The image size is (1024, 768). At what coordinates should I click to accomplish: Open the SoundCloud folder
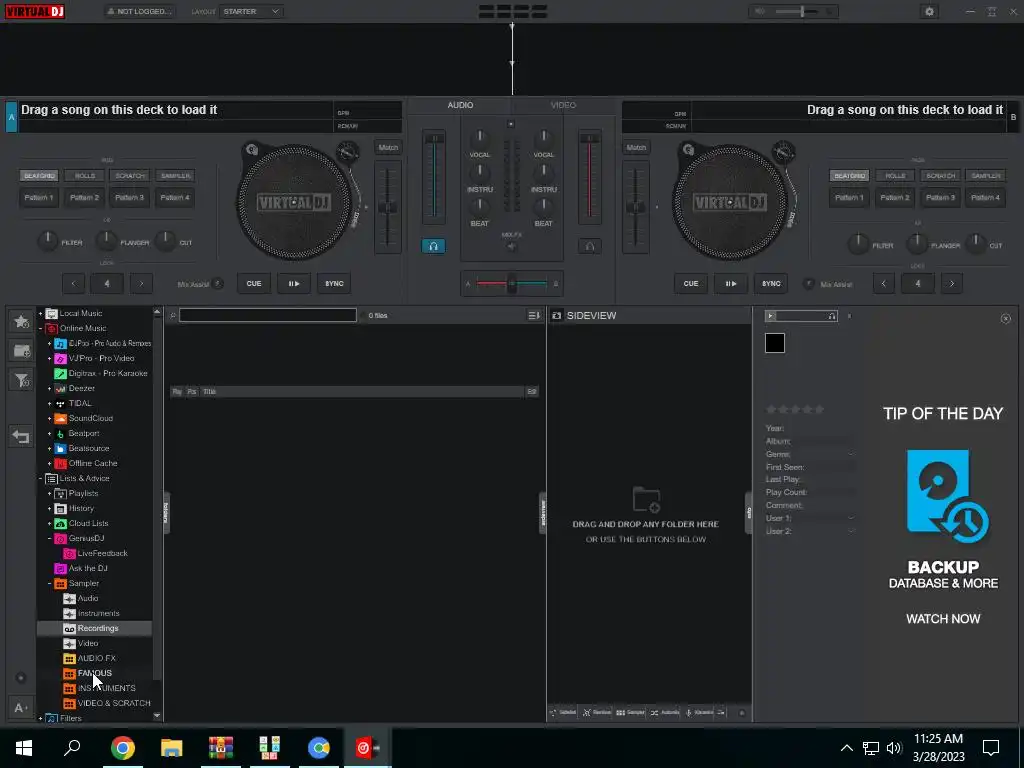coord(91,418)
